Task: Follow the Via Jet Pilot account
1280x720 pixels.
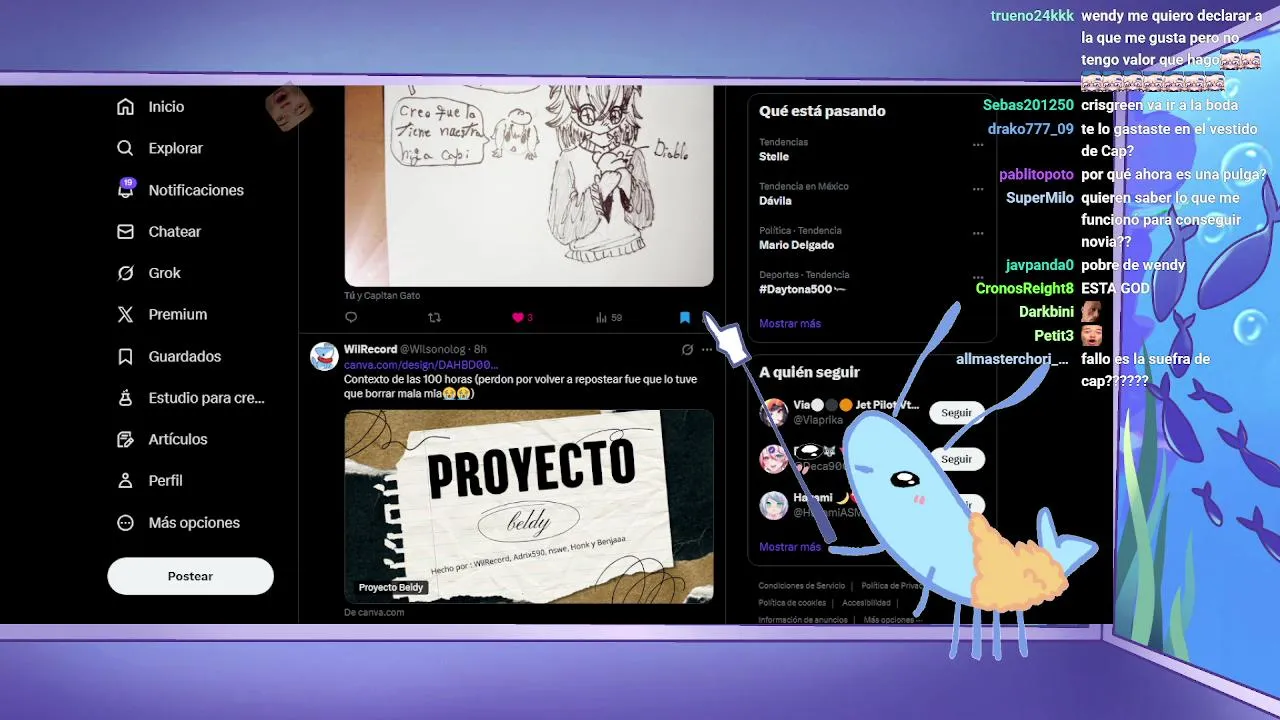Action: (956, 412)
